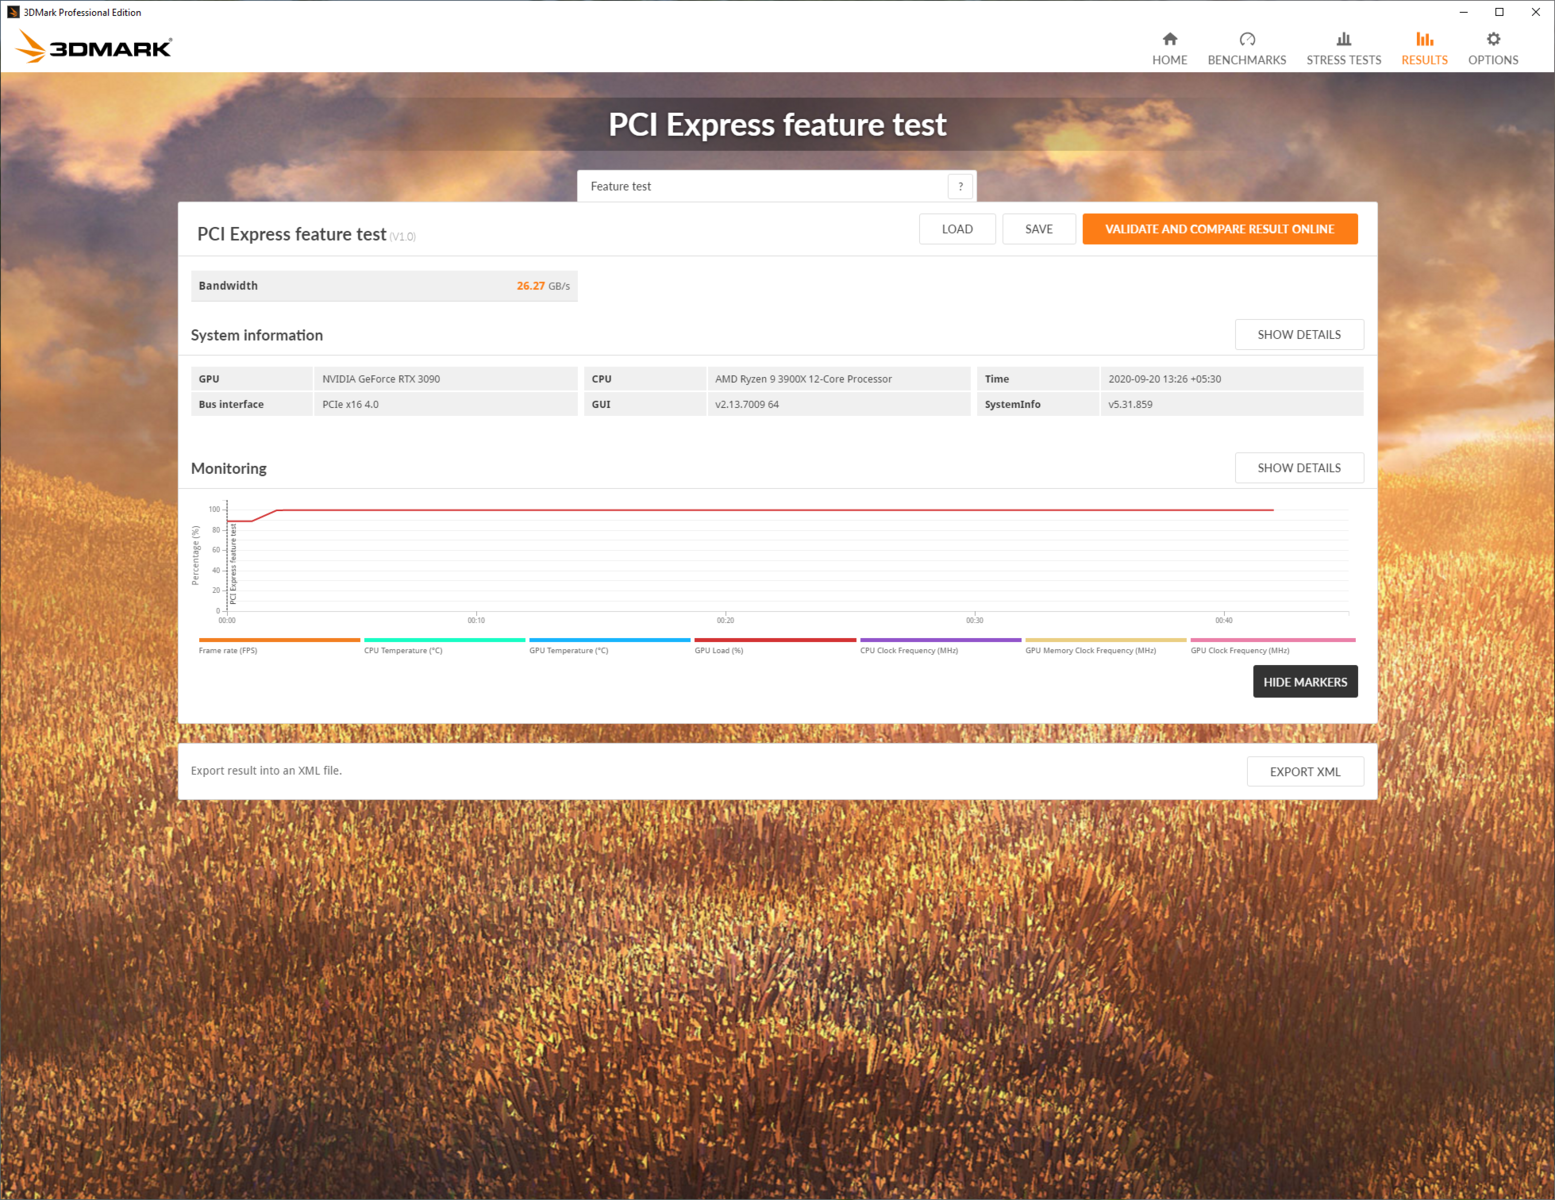Image resolution: width=1555 pixels, height=1200 pixels.
Task: Toggle the CPU Temperature legend
Action: click(x=444, y=645)
